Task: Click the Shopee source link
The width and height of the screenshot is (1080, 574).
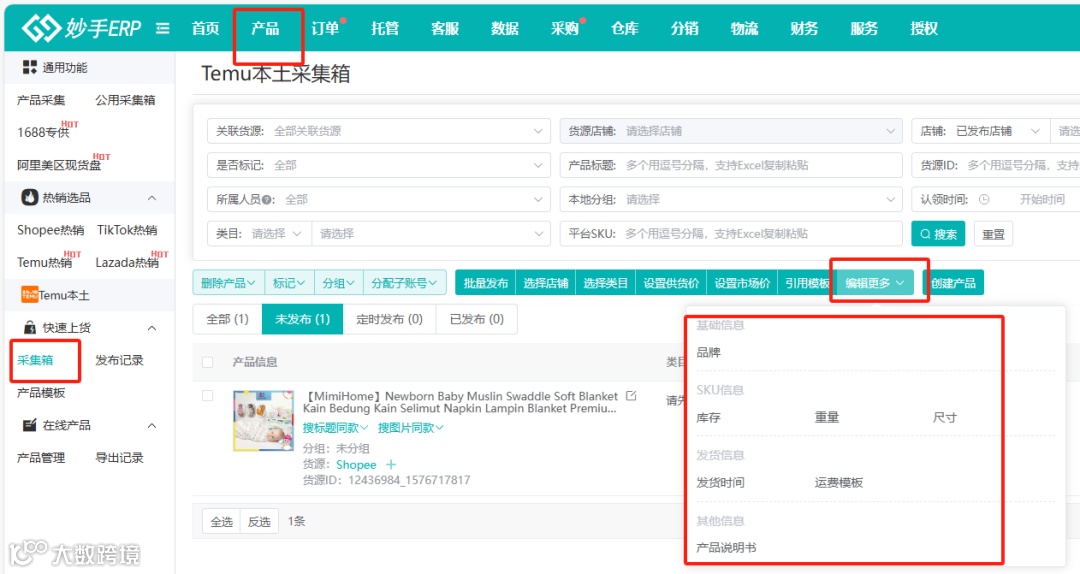Action: 356,464
